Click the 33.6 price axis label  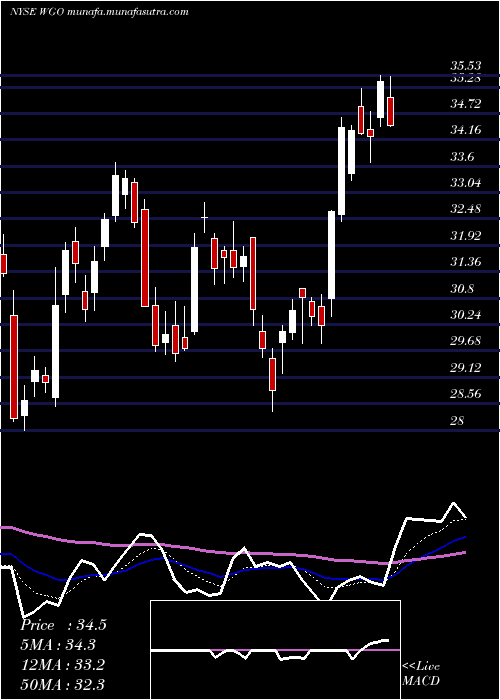462,157
